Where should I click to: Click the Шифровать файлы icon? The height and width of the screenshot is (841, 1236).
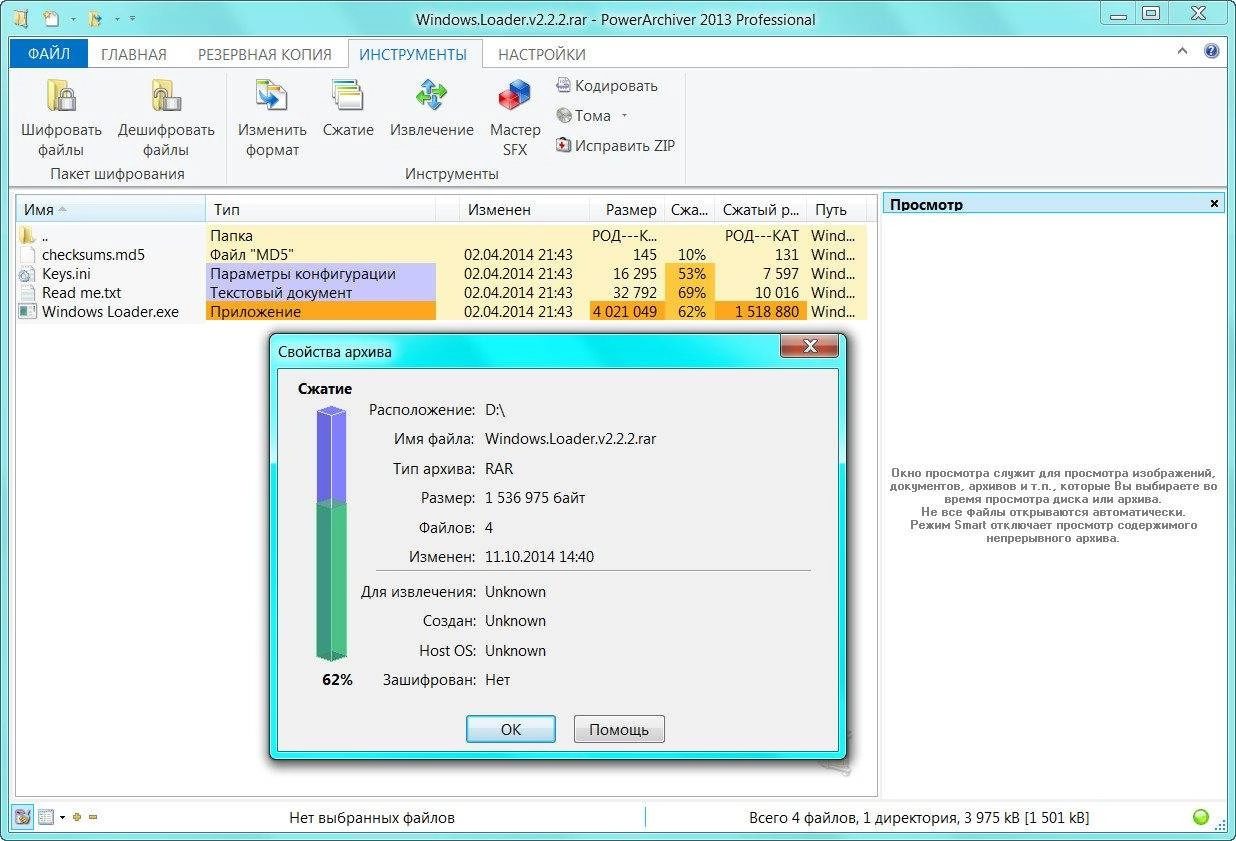[61, 96]
